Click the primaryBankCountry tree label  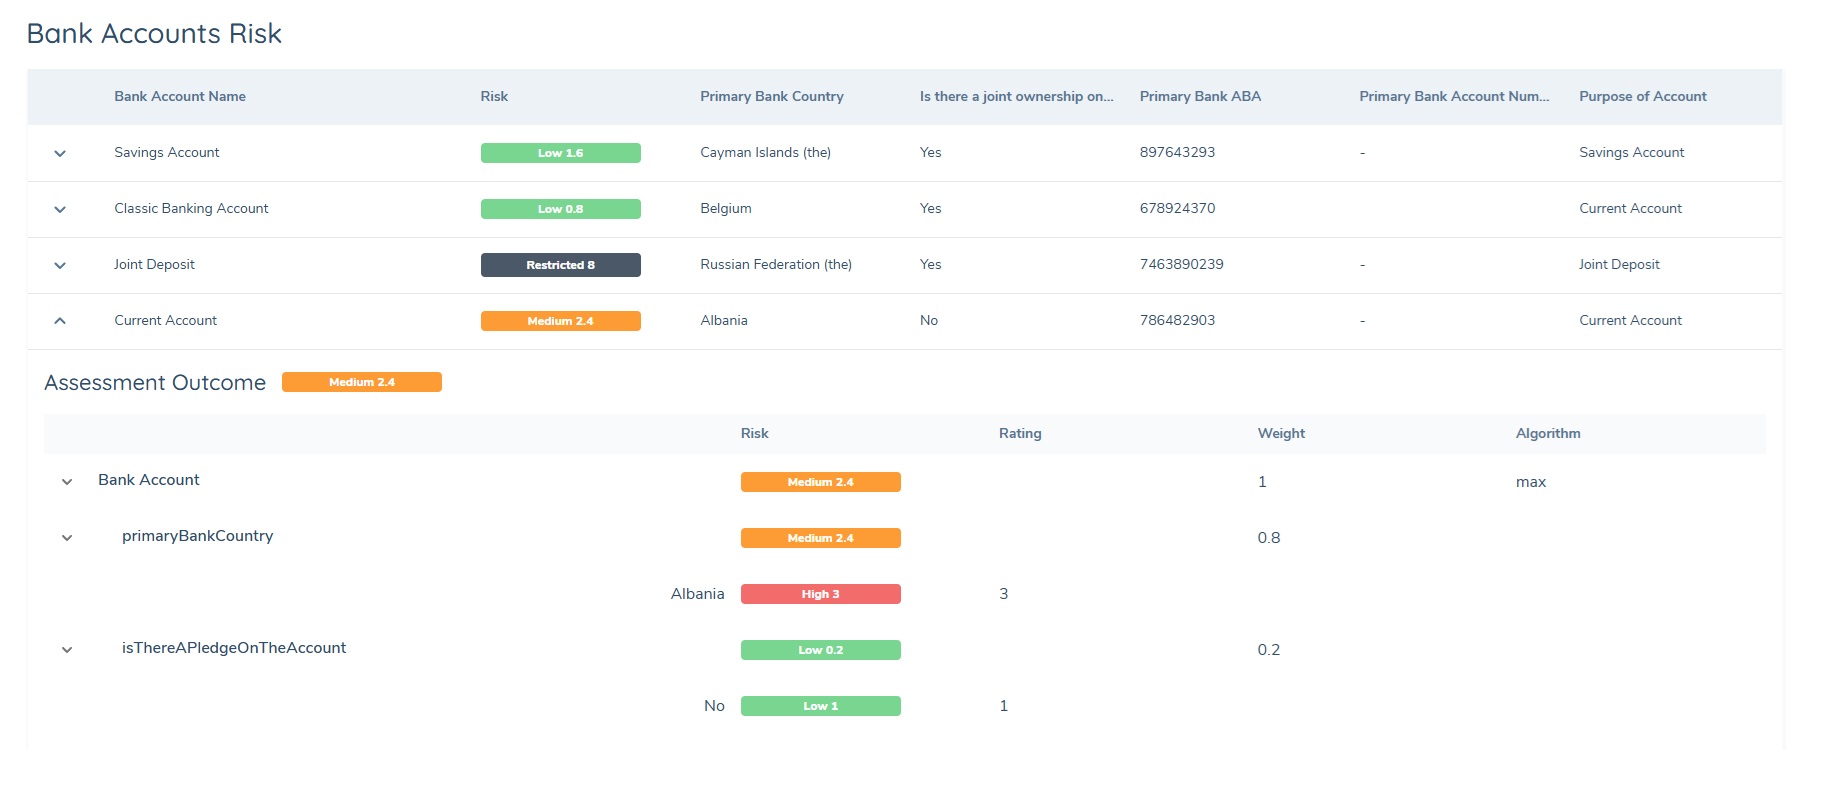(197, 536)
